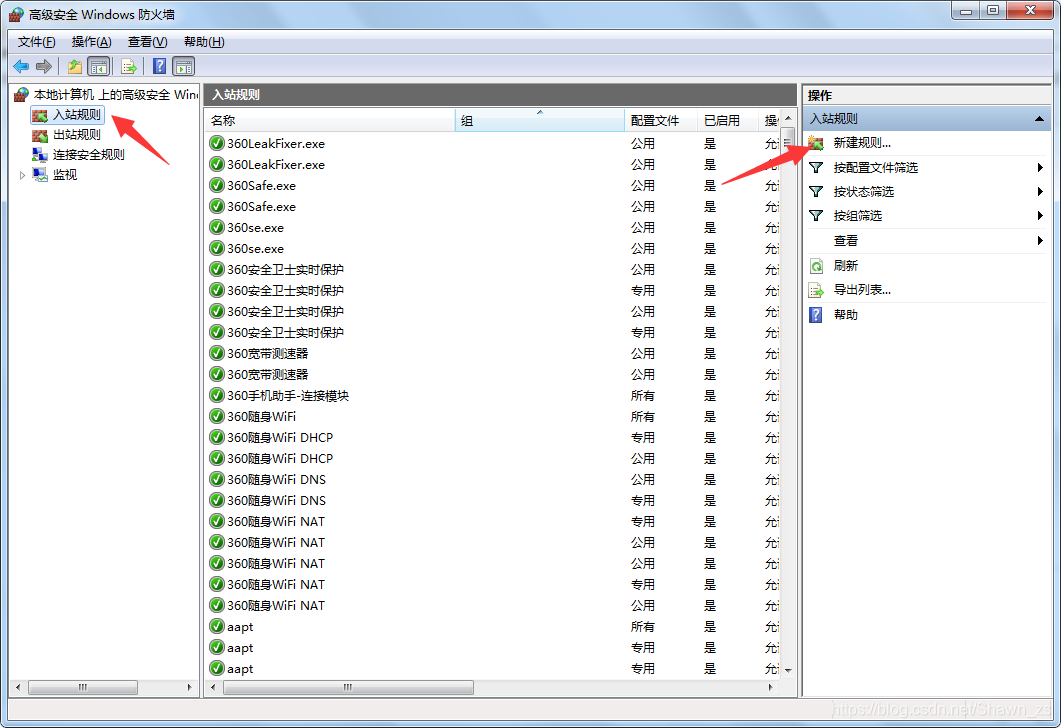Click the funnel icon beside 按配置文件筛选
Image resolution: width=1061 pixels, height=728 pixels.
pos(816,167)
